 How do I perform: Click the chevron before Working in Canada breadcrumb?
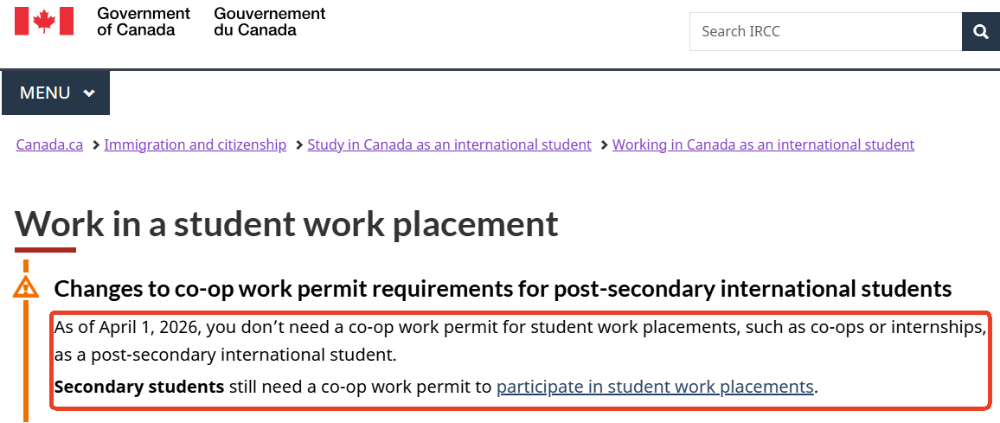[602, 145]
